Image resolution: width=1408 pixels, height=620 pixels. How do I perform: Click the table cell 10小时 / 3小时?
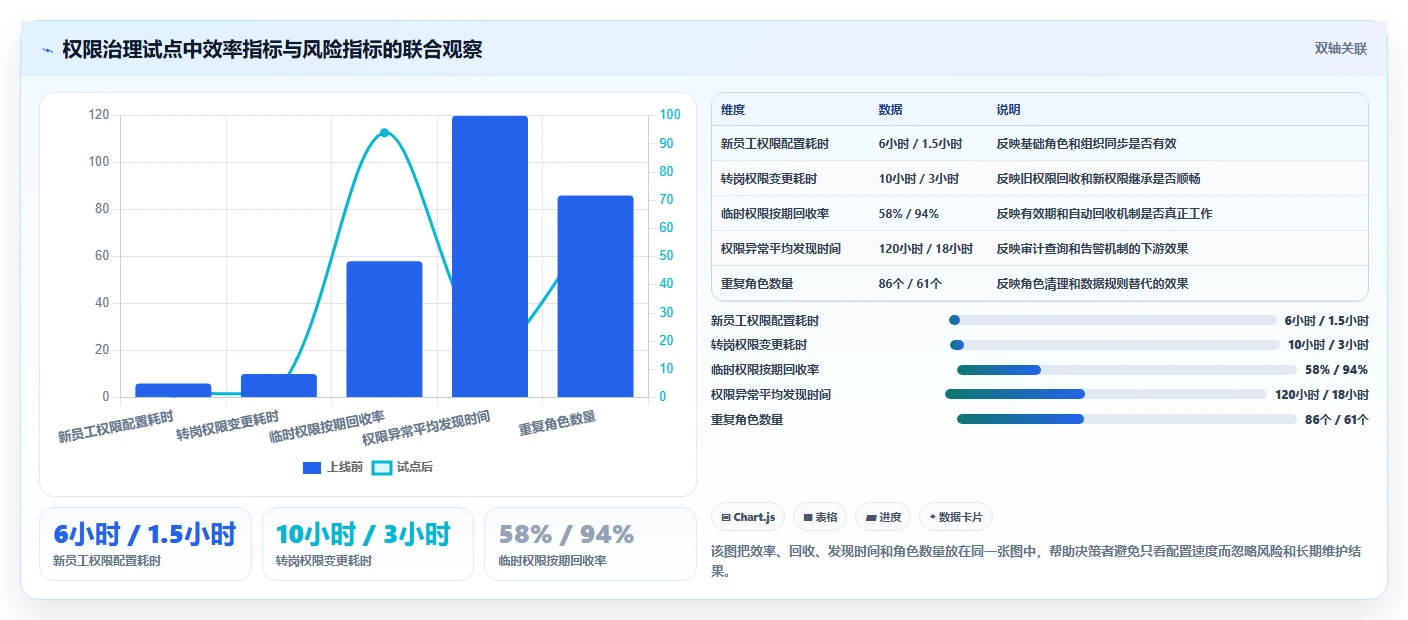click(x=918, y=179)
